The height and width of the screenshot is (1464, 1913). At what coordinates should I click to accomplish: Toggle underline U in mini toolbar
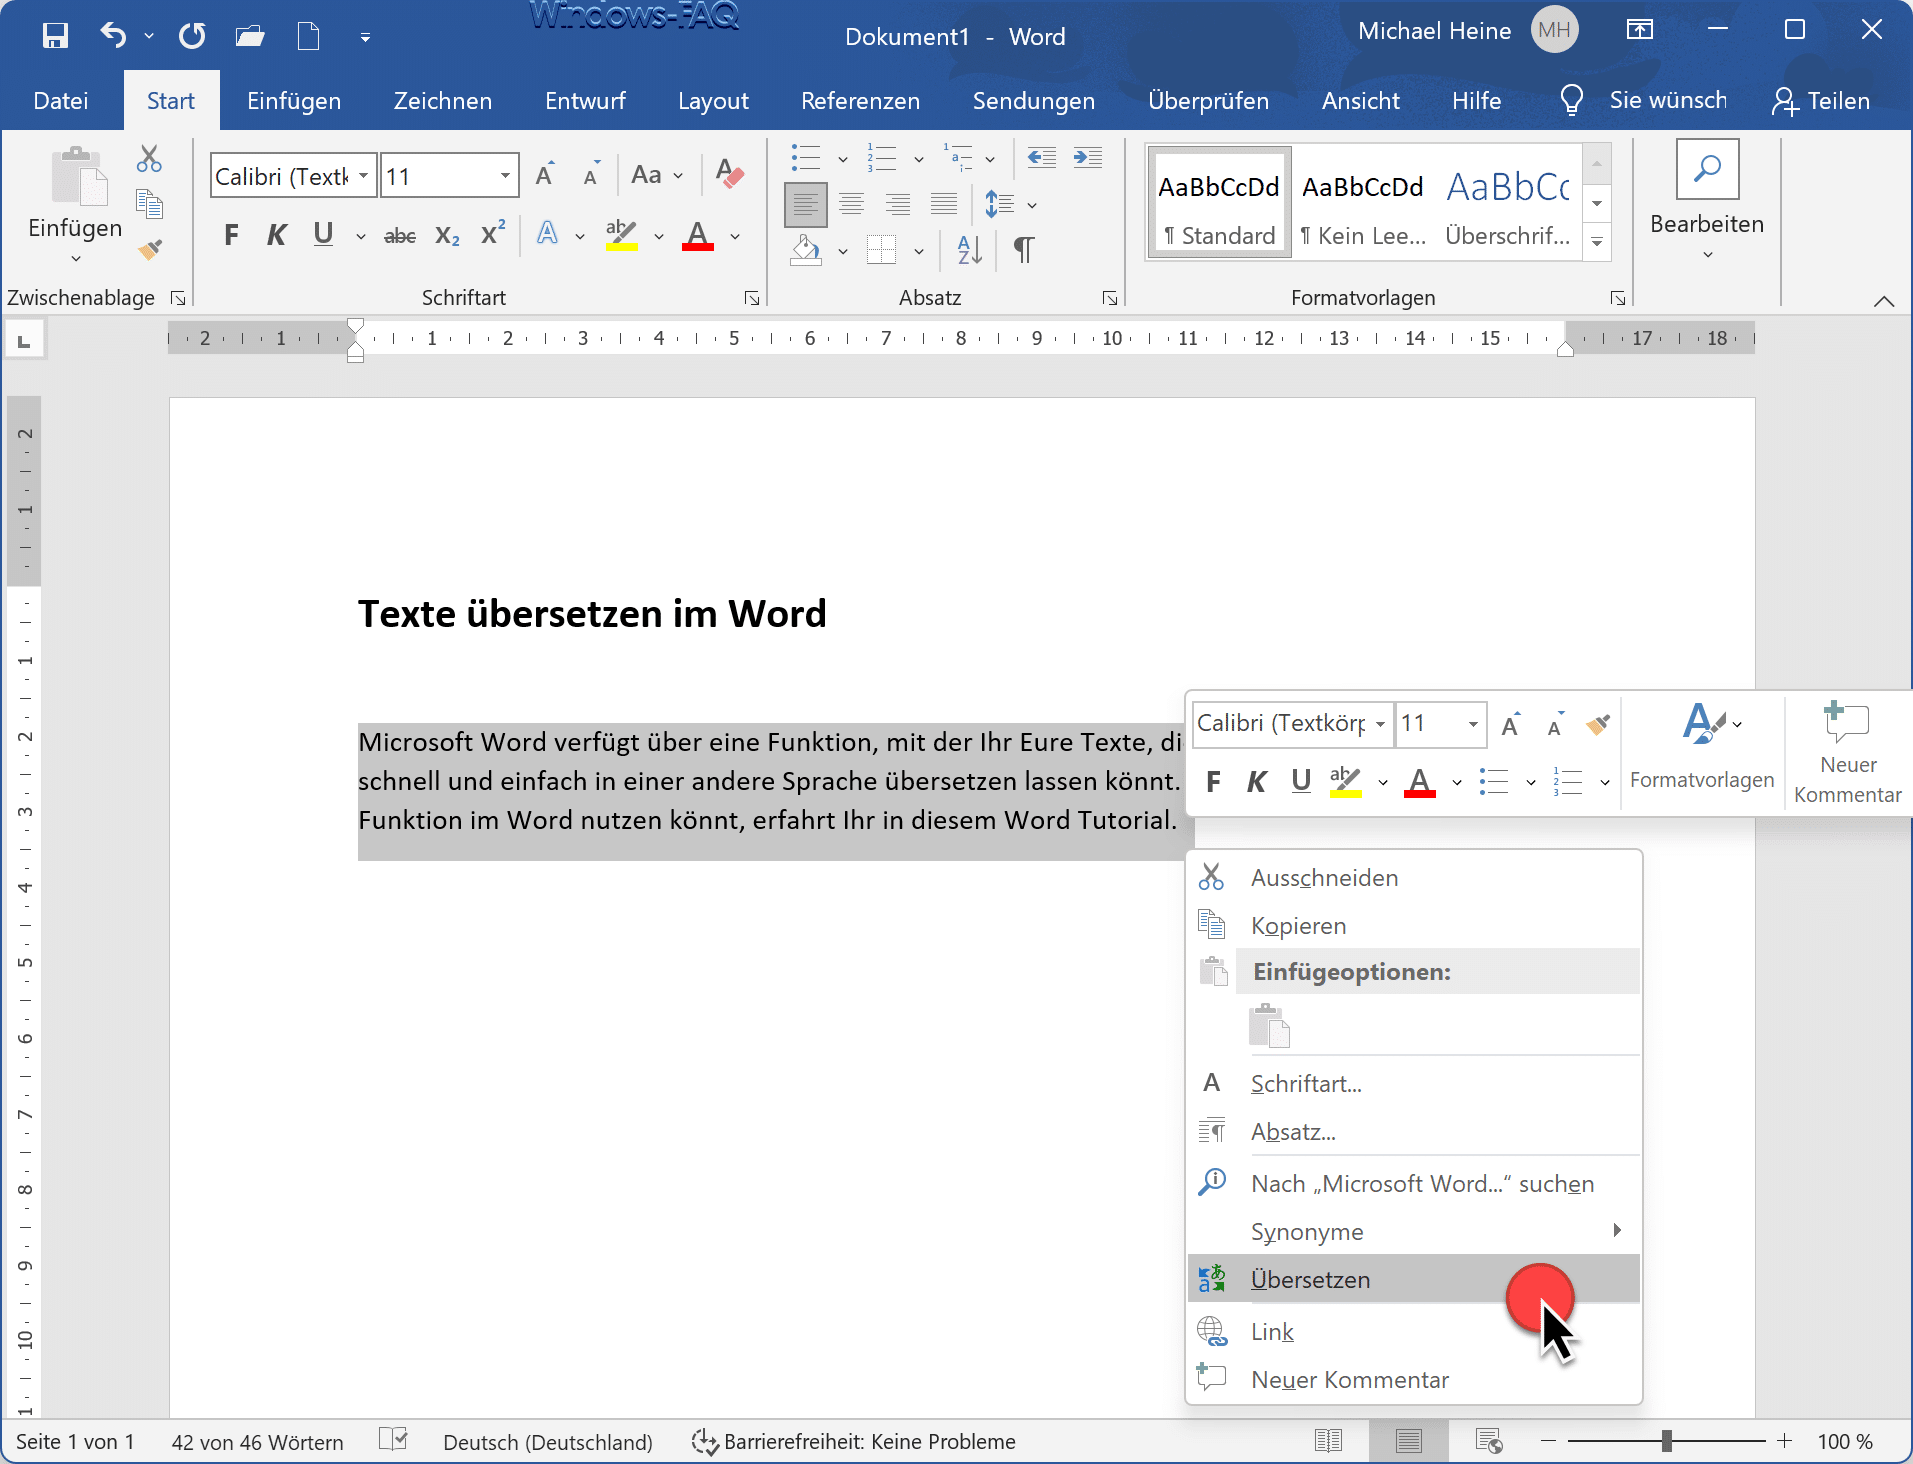pos(1301,781)
